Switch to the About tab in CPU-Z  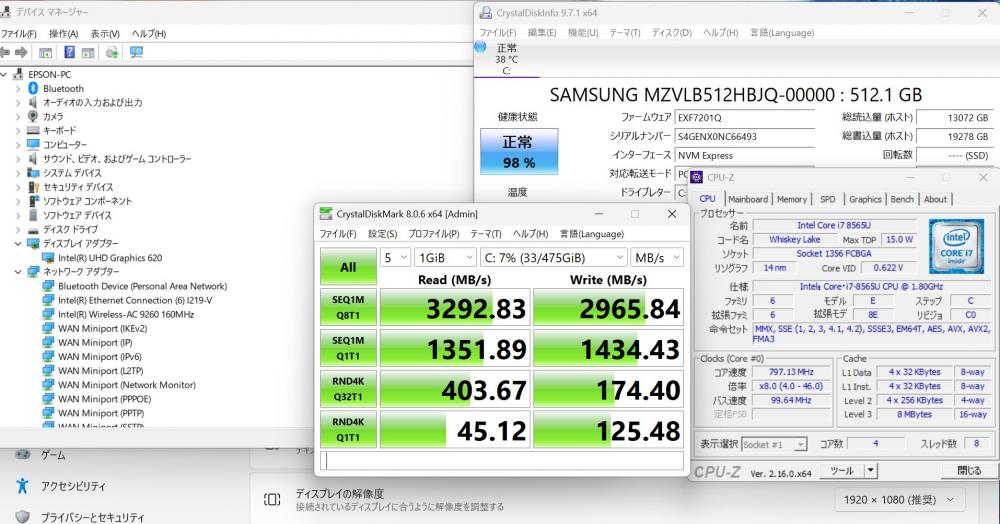(936, 199)
